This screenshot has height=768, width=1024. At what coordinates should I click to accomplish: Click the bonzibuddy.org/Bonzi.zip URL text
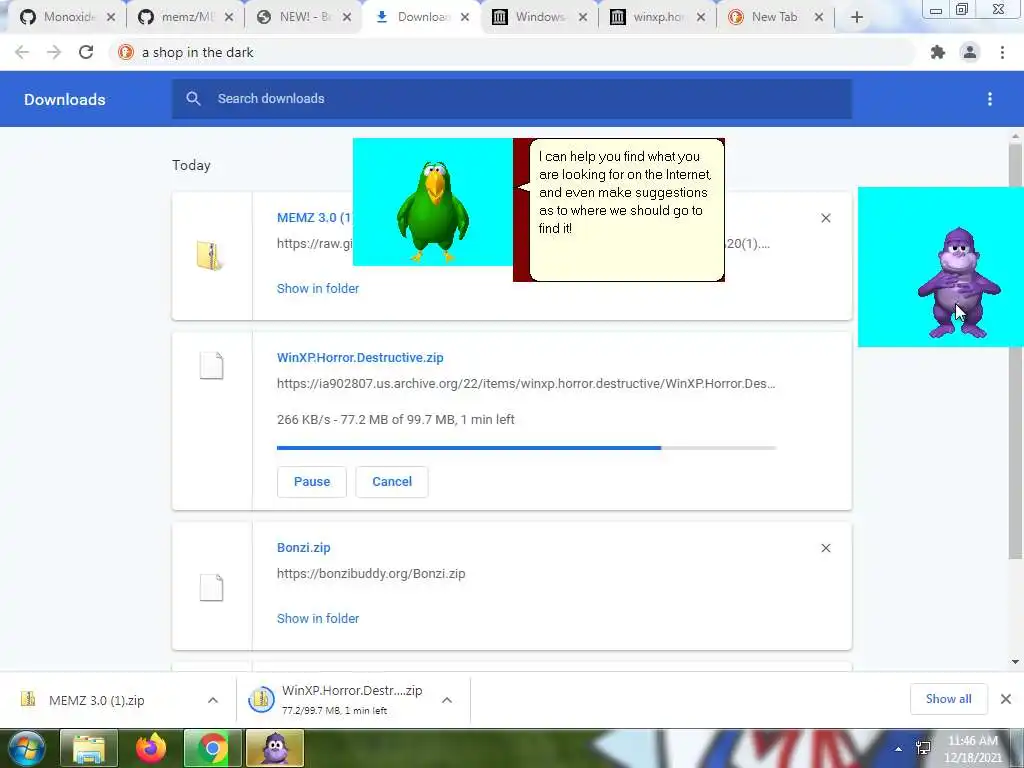tap(371, 573)
